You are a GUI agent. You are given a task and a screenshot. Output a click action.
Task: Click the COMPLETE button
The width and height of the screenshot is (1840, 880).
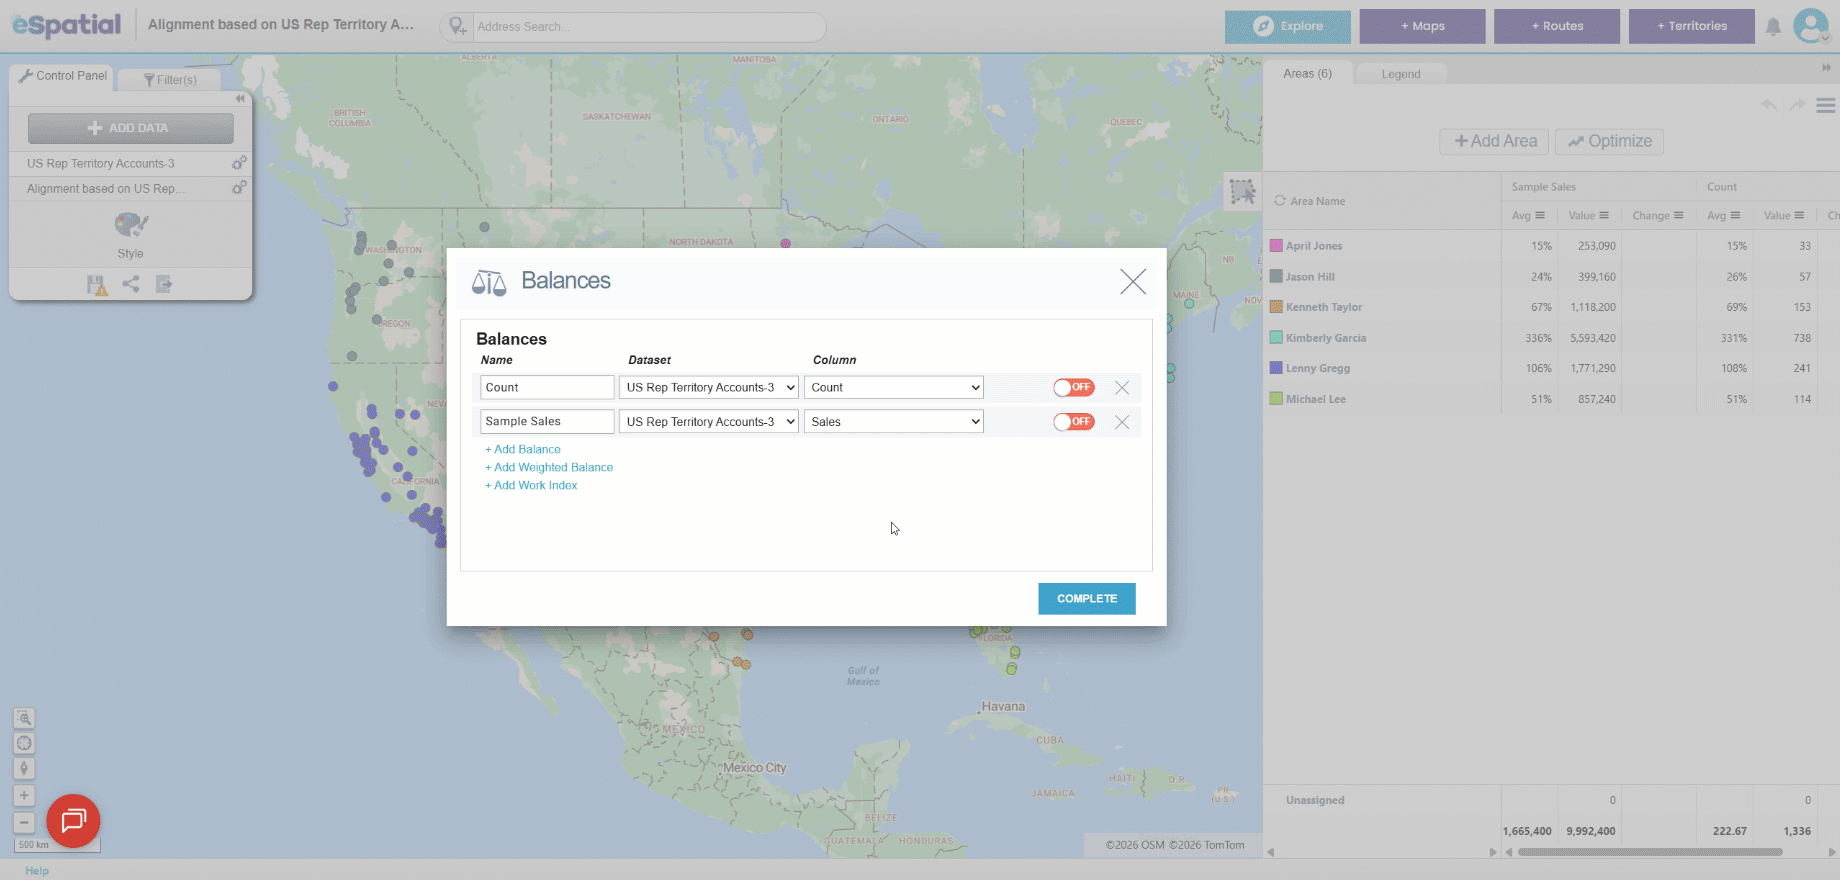[x=1087, y=598]
